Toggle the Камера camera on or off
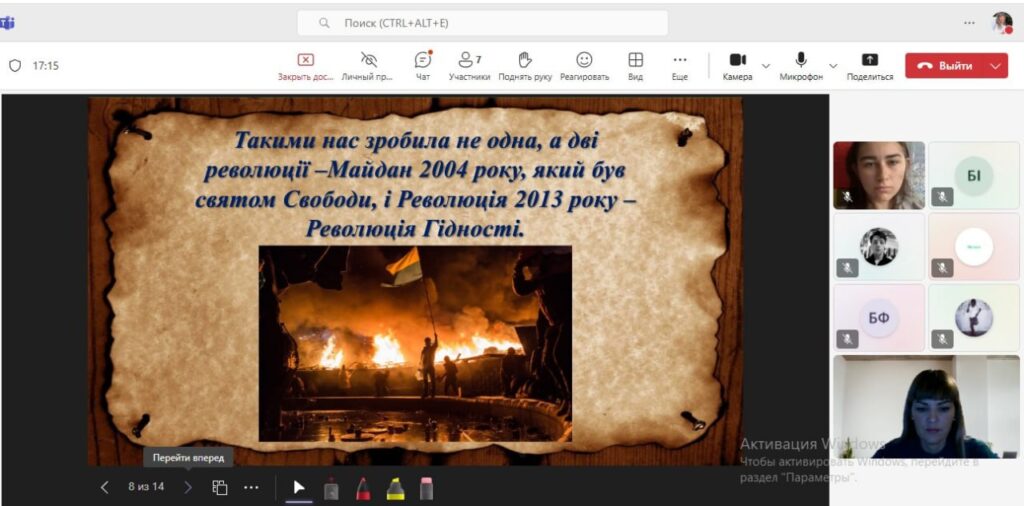Image resolution: width=1024 pixels, height=506 pixels. 737,65
